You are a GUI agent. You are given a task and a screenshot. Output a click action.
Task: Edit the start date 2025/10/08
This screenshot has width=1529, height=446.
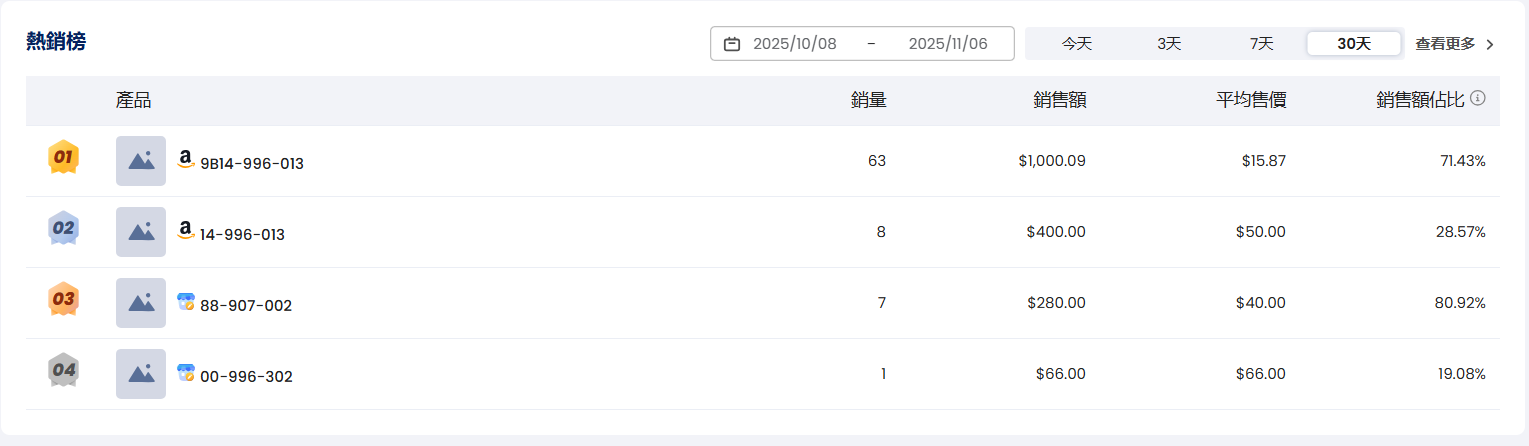tap(795, 44)
